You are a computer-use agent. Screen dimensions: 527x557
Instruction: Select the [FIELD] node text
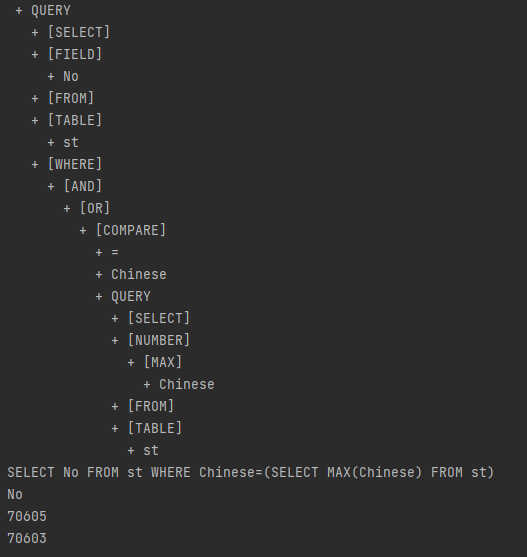pyautogui.click(x=75, y=54)
